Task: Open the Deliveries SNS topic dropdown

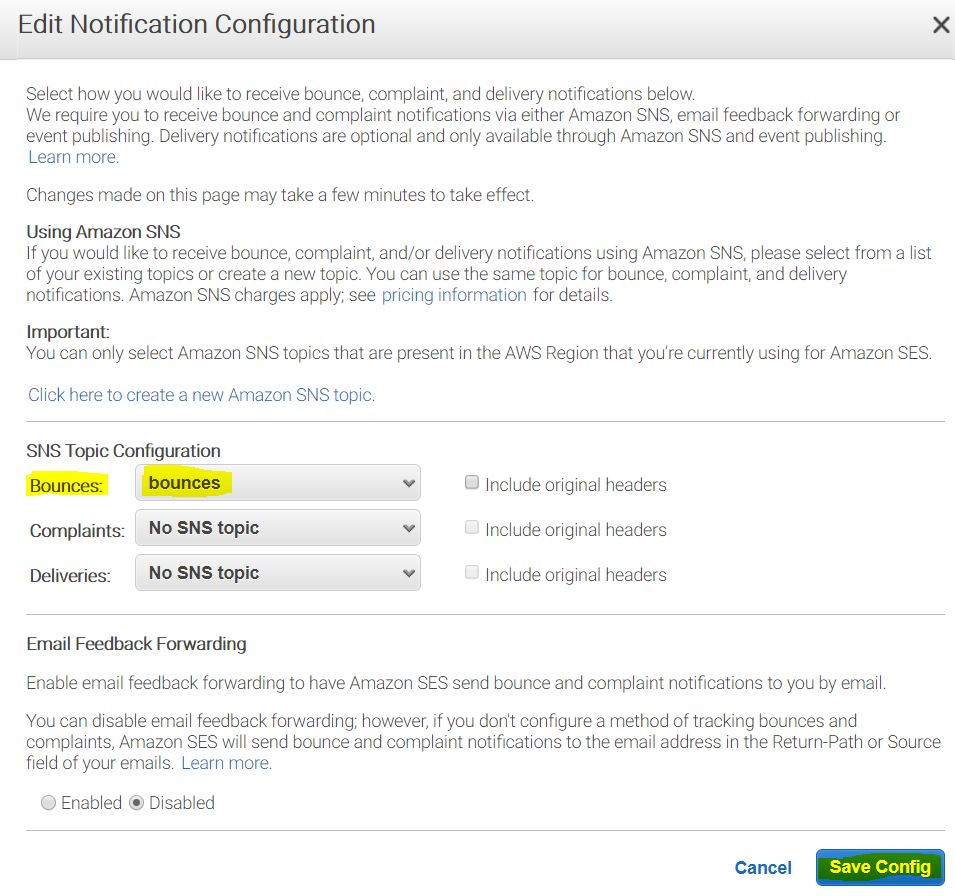Action: 278,573
